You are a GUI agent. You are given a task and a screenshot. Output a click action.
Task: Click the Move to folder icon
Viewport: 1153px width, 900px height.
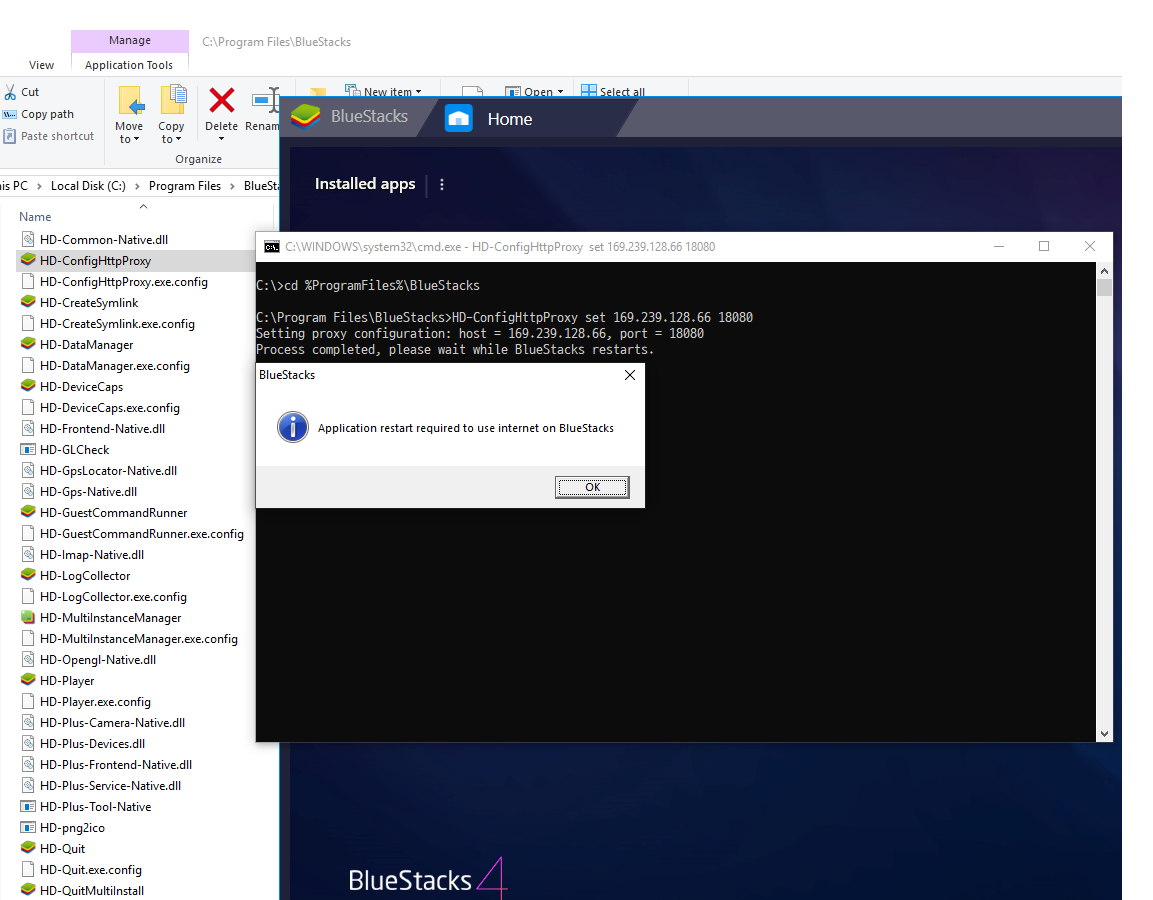point(129,101)
